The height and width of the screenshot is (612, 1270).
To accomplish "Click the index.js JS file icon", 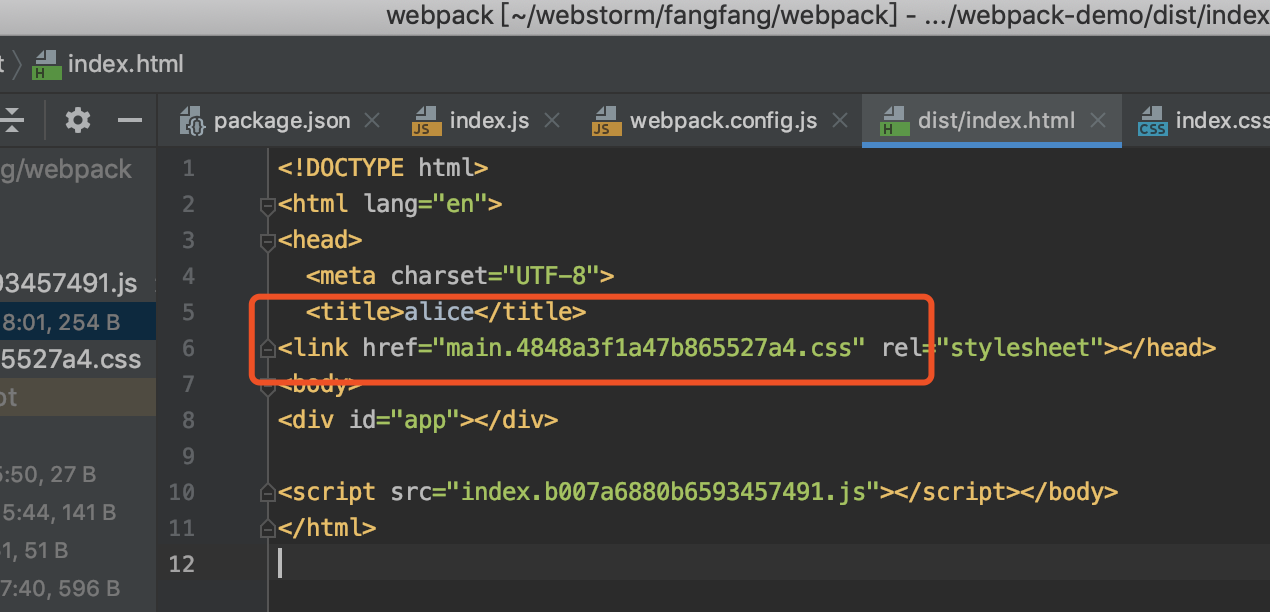I will (427, 122).
